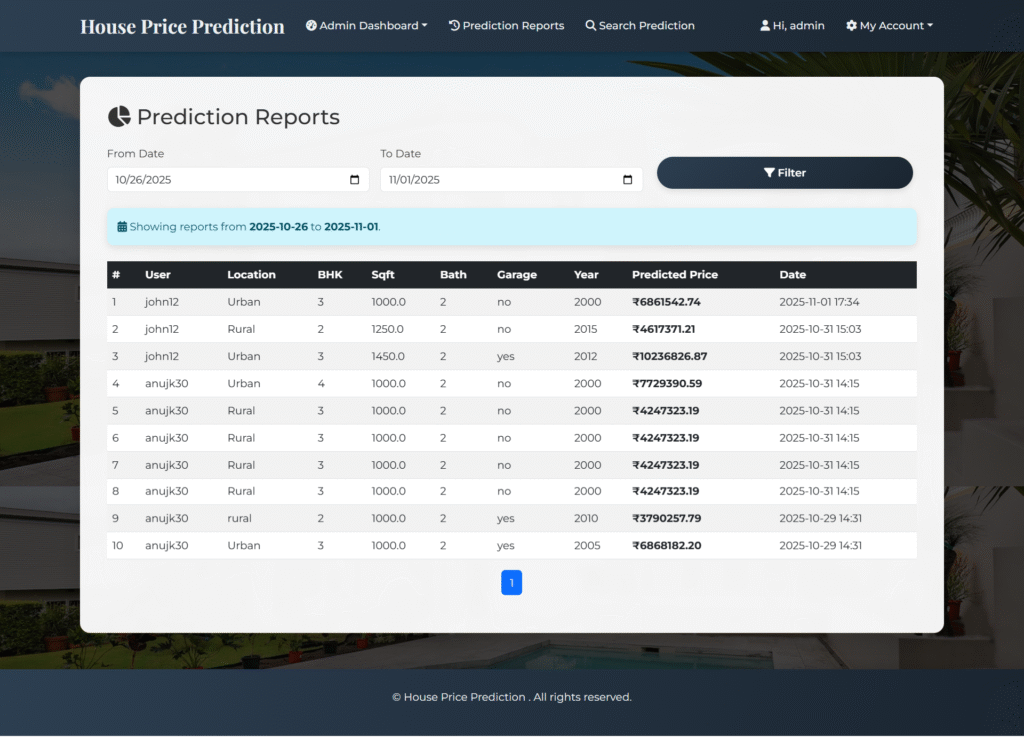Select the Predicted Price column header
This screenshot has height=737, width=1024.
tap(674, 274)
